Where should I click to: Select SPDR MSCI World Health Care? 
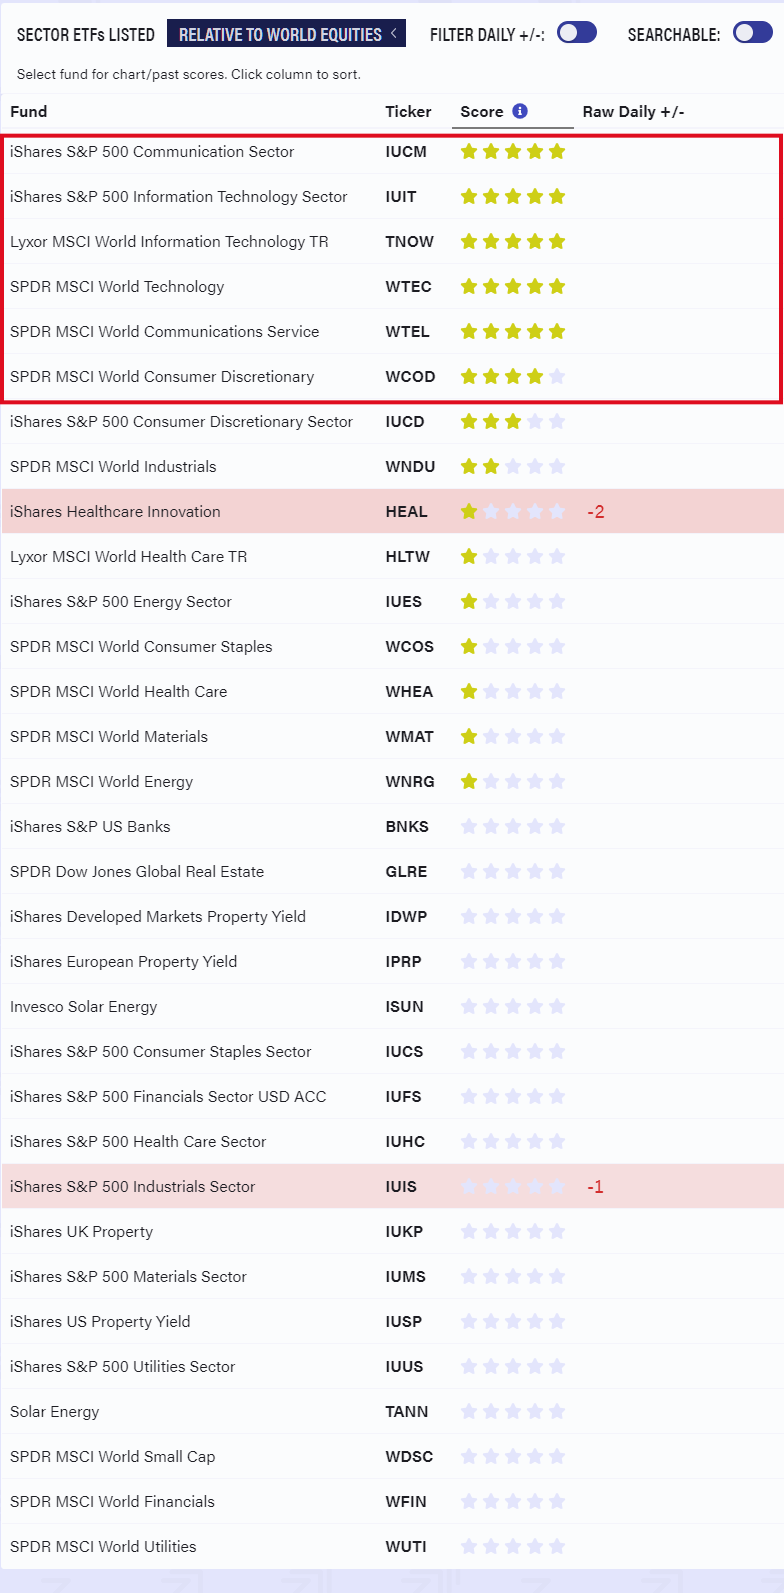pyautogui.click(x=118, y=692)
